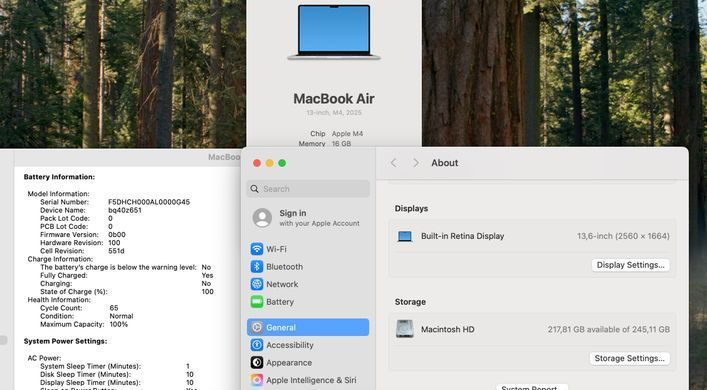
Task: Click the Macintosh HD disk icon
Action: (405, 329)
